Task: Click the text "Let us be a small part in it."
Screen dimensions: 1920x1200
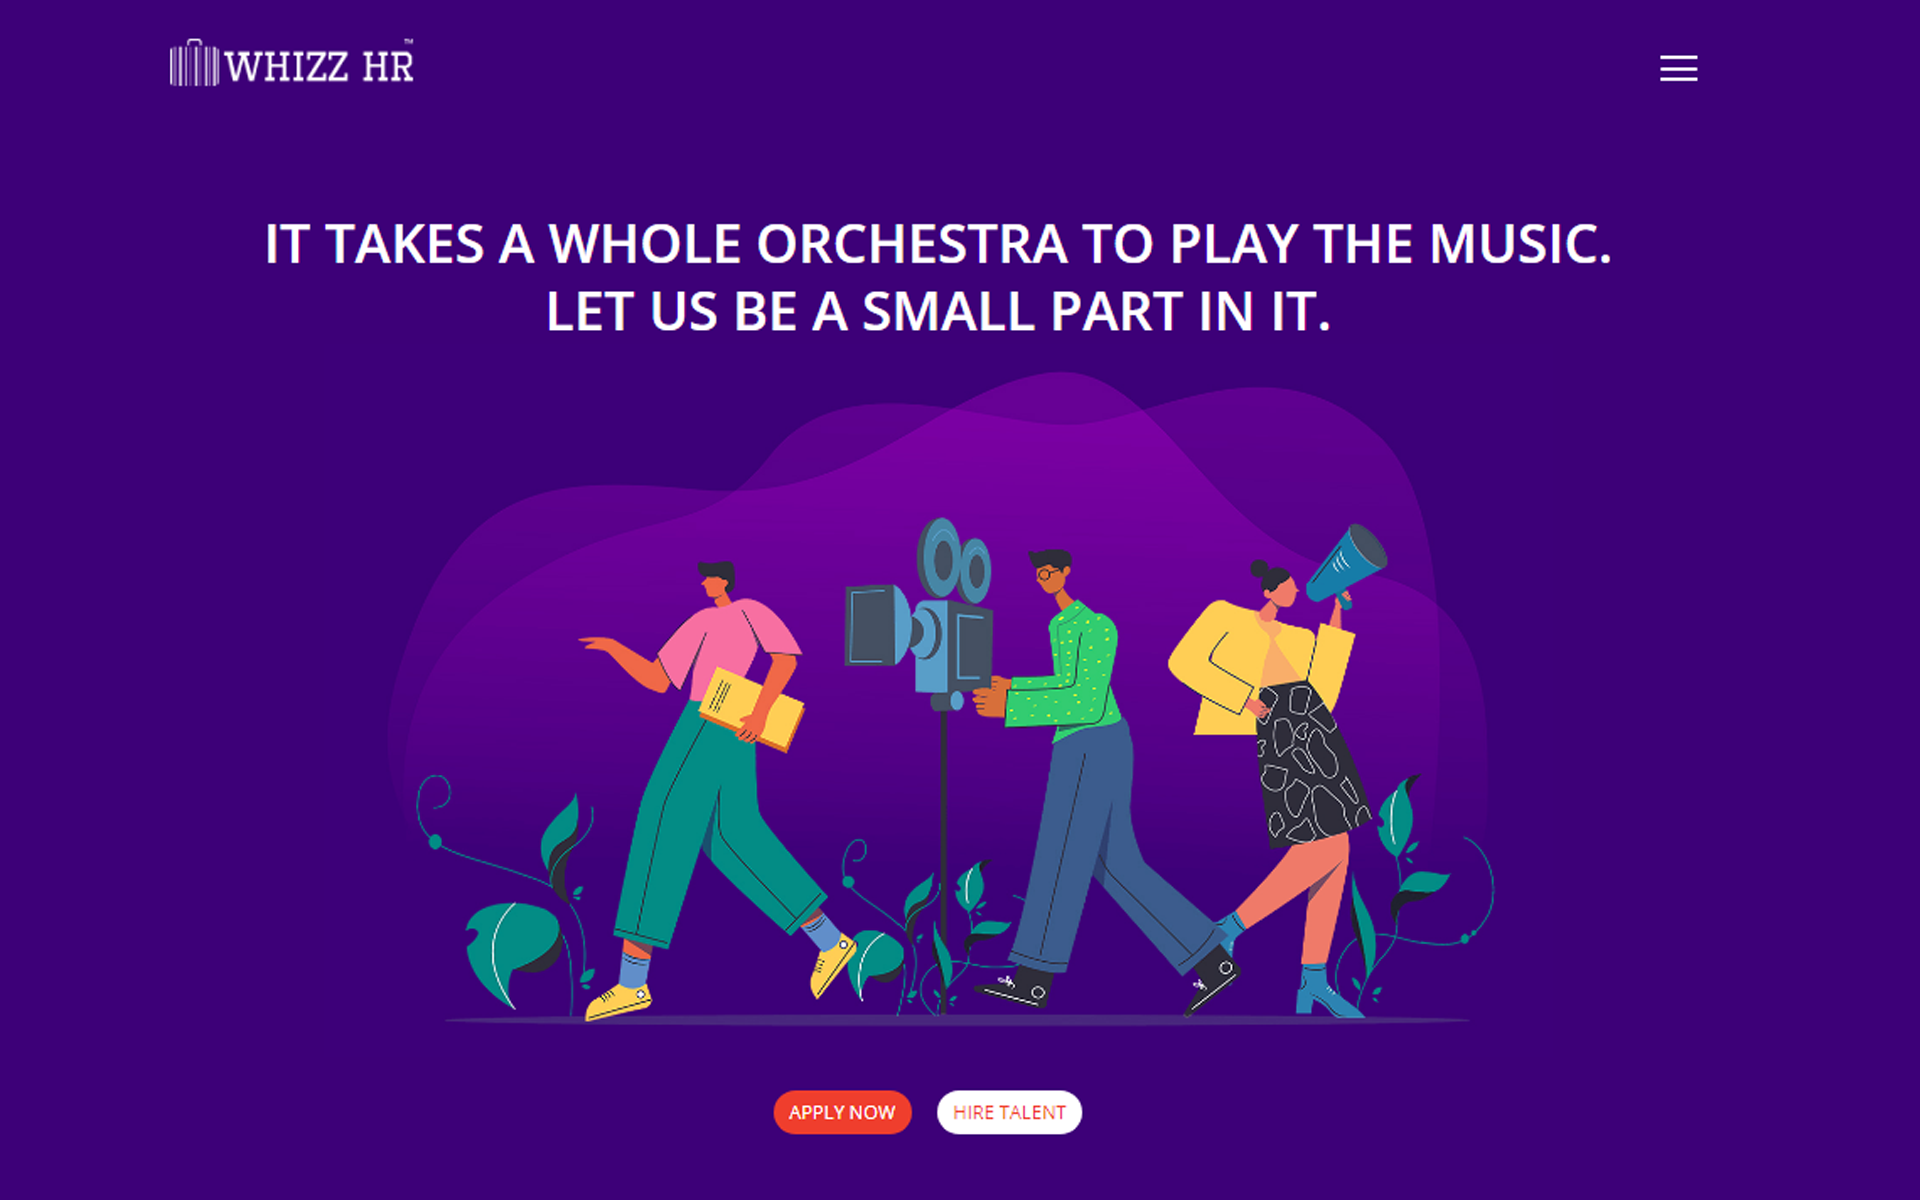Action: 938,311
